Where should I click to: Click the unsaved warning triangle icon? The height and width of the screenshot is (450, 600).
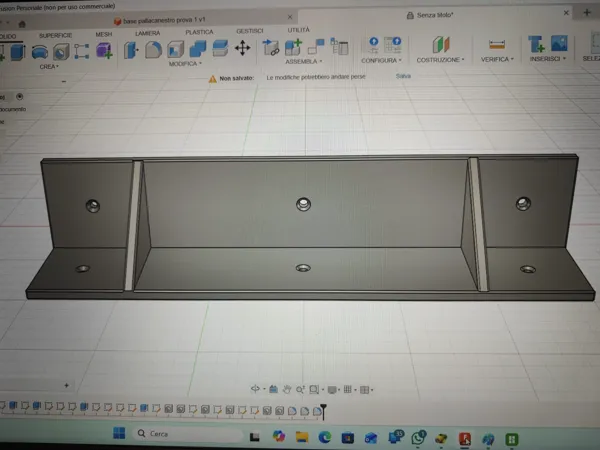click(x=213, y=79)
